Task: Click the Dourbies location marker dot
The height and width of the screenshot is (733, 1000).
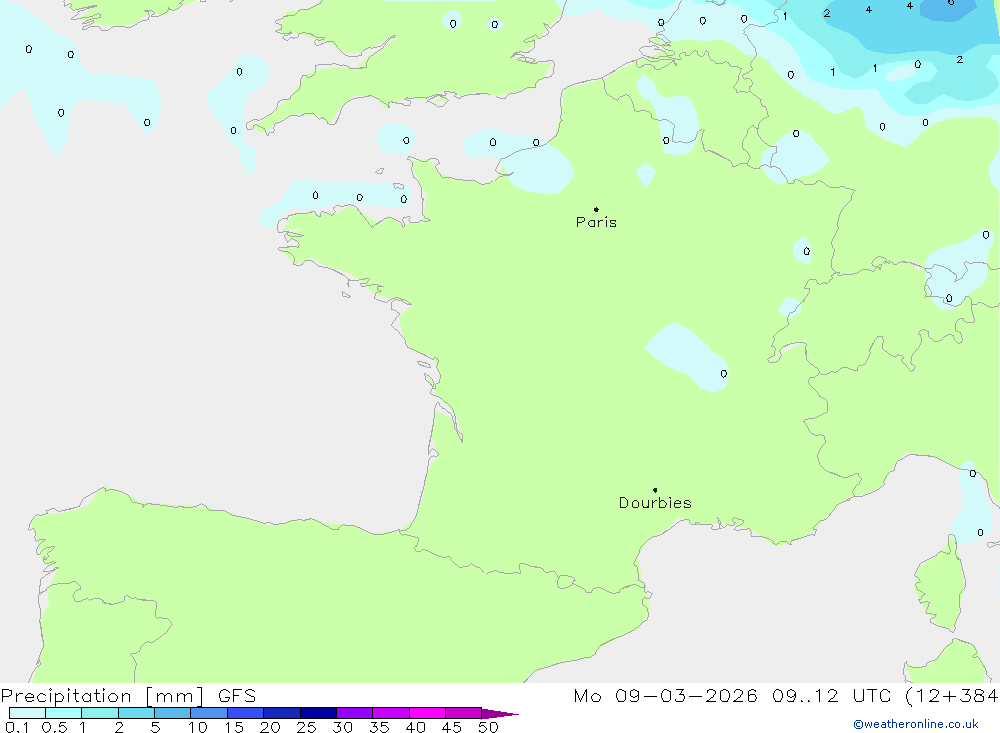Action: pos(655,490)
